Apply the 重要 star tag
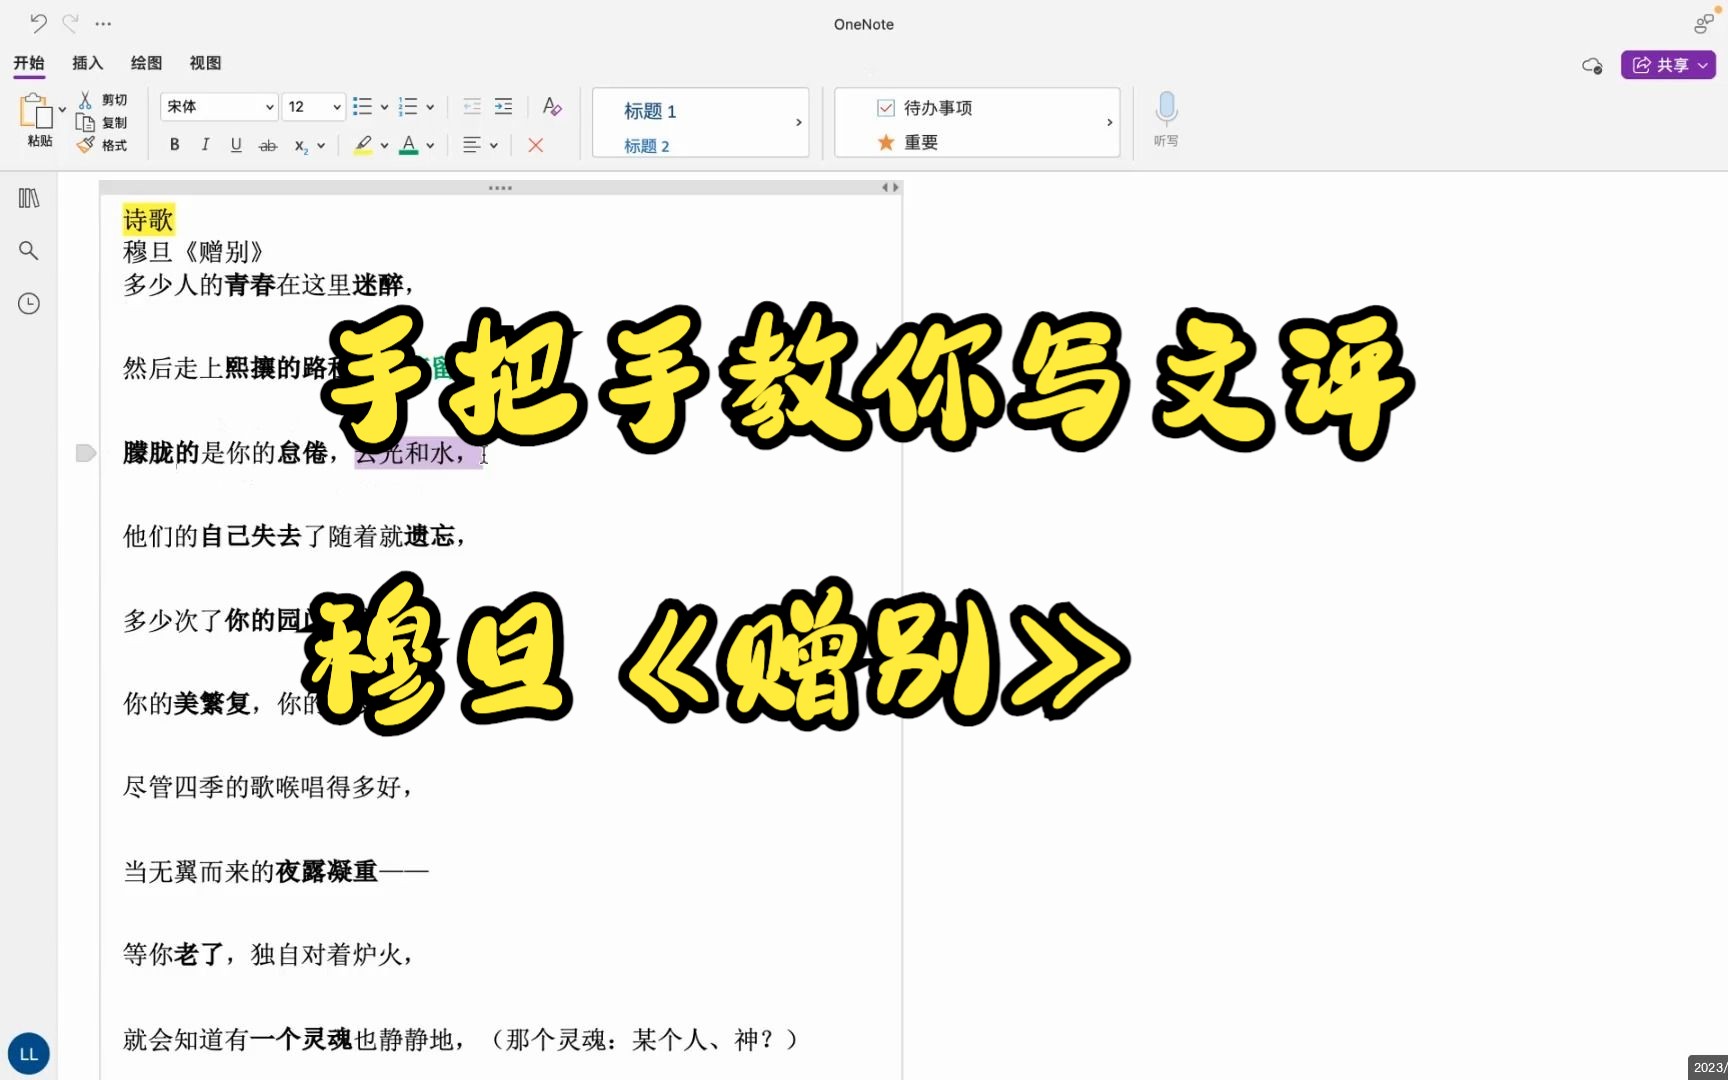 click(907, 143)
